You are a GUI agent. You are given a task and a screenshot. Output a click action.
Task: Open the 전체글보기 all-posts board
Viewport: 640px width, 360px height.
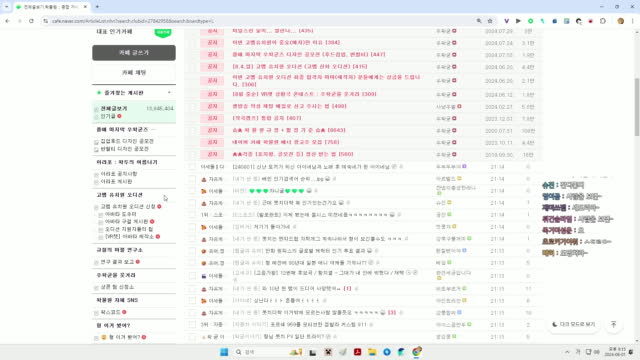pyautogui.click(x=114, y=109)
